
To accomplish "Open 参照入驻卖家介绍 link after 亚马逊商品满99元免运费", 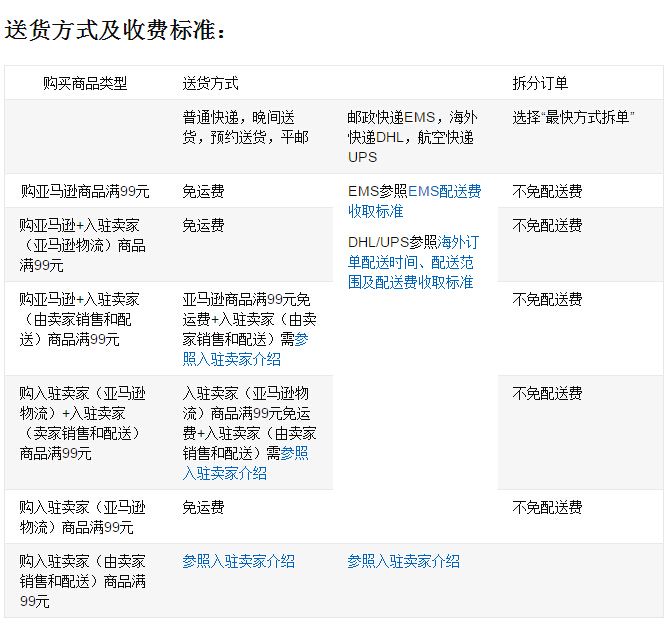I will point(245,349).
